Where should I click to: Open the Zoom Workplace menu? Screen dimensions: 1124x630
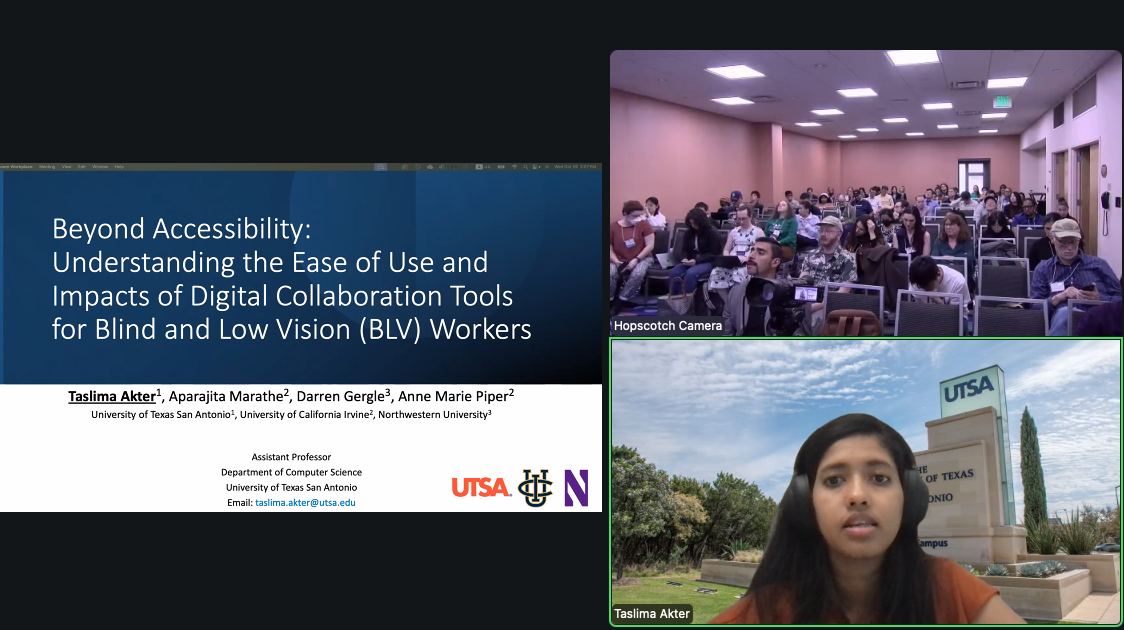16,167
